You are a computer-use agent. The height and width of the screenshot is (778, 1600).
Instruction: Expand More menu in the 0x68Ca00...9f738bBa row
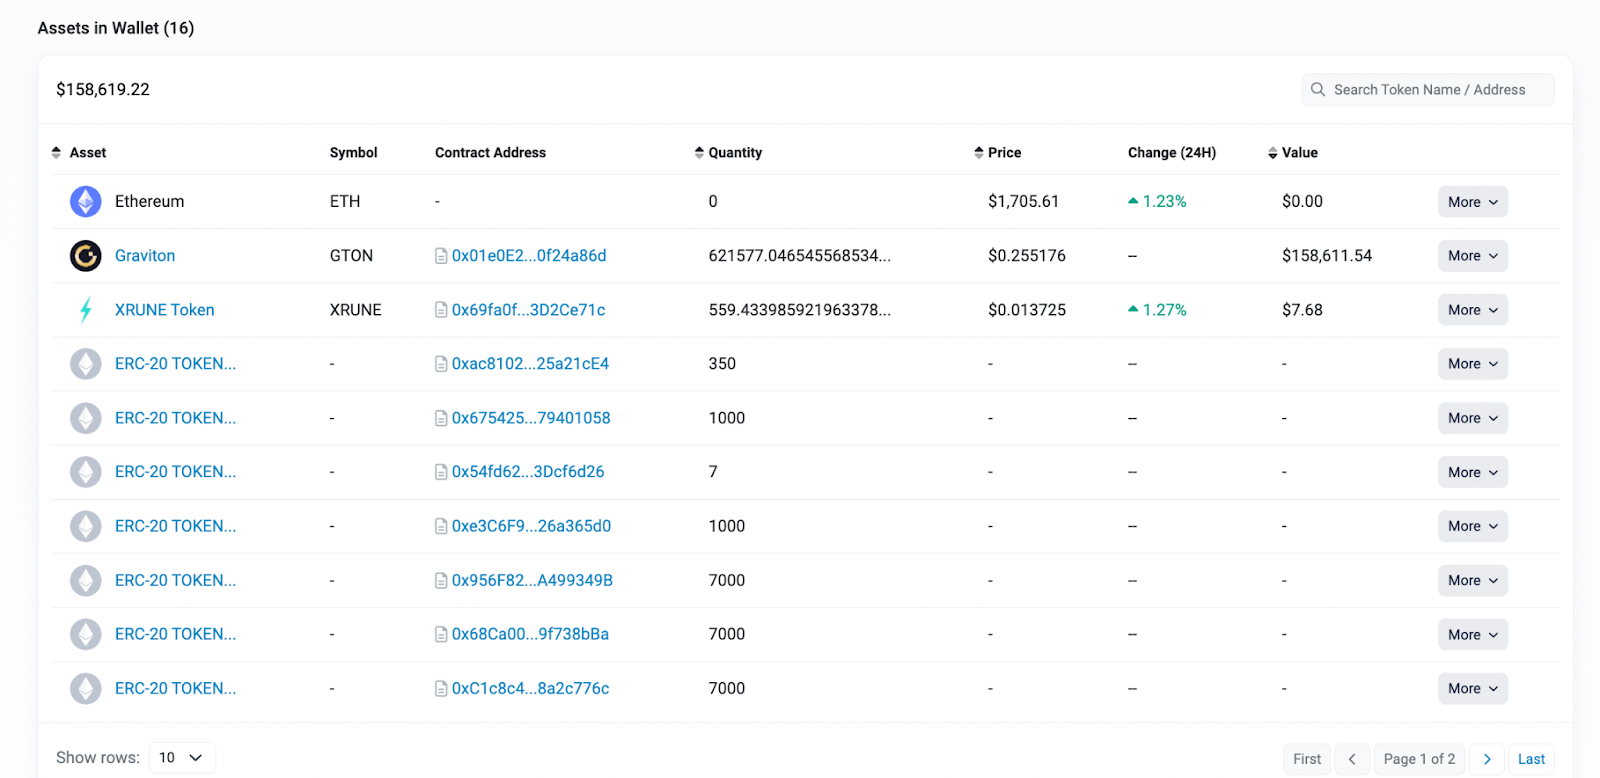coord(1473,634)
